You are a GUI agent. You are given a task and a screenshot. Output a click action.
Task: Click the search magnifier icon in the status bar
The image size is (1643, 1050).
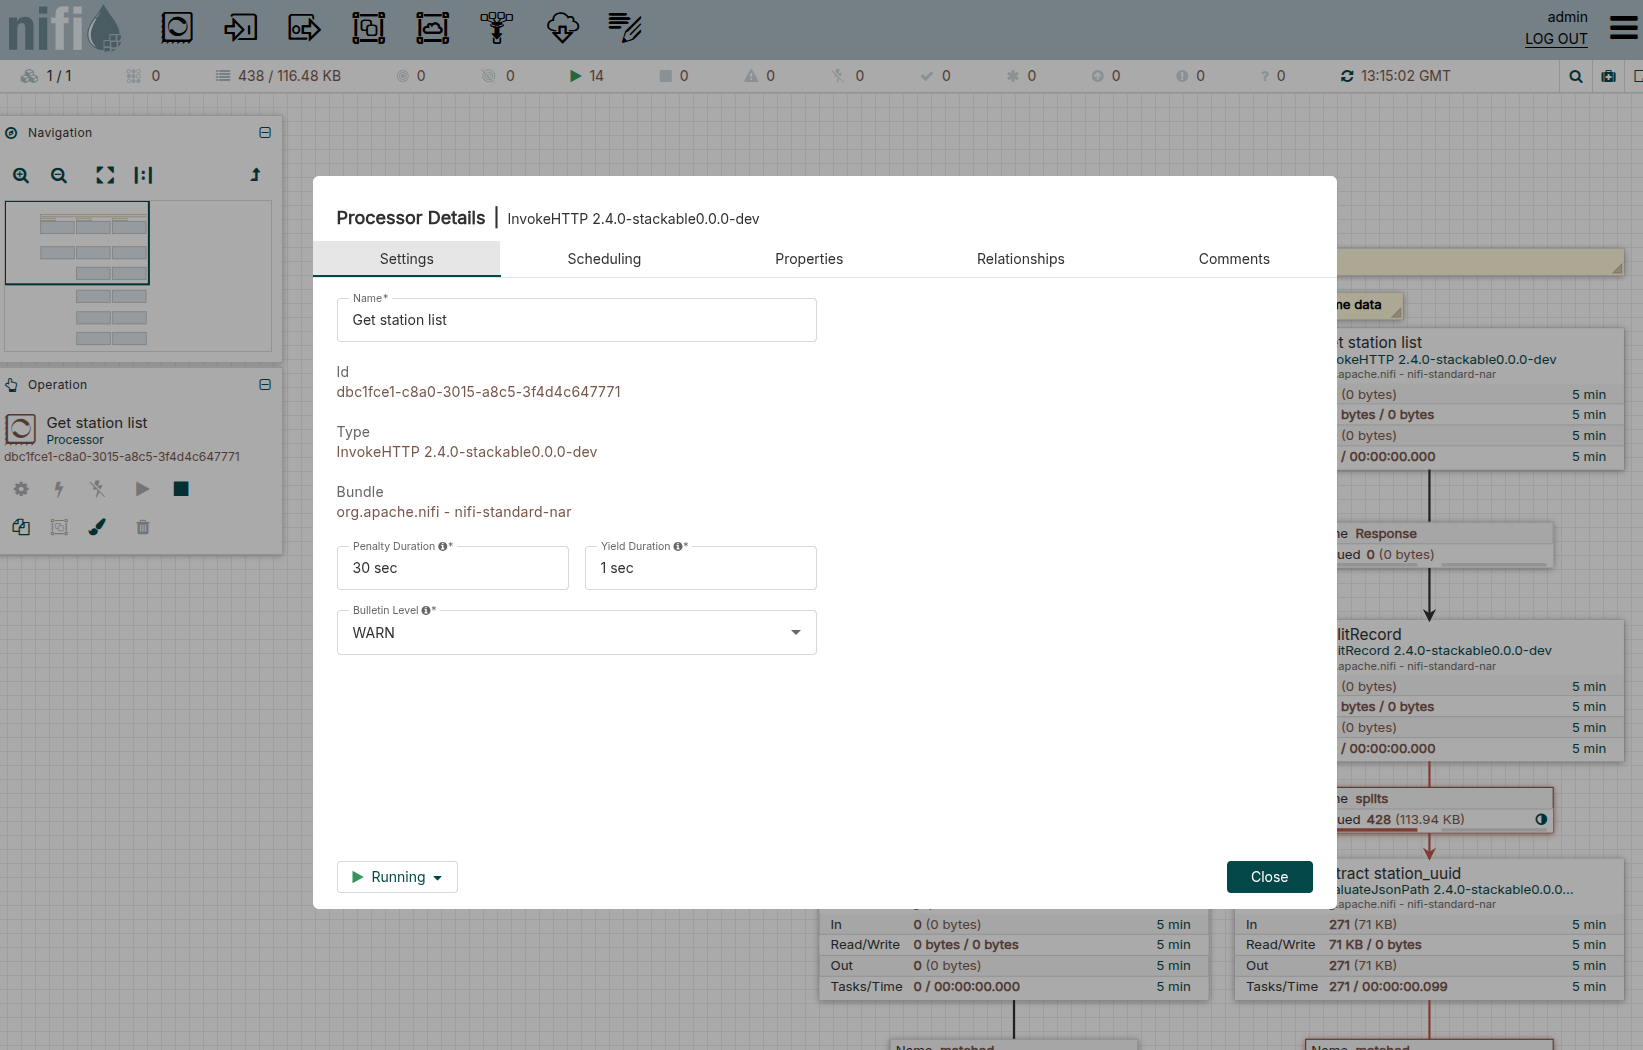tap(1576, 76)
